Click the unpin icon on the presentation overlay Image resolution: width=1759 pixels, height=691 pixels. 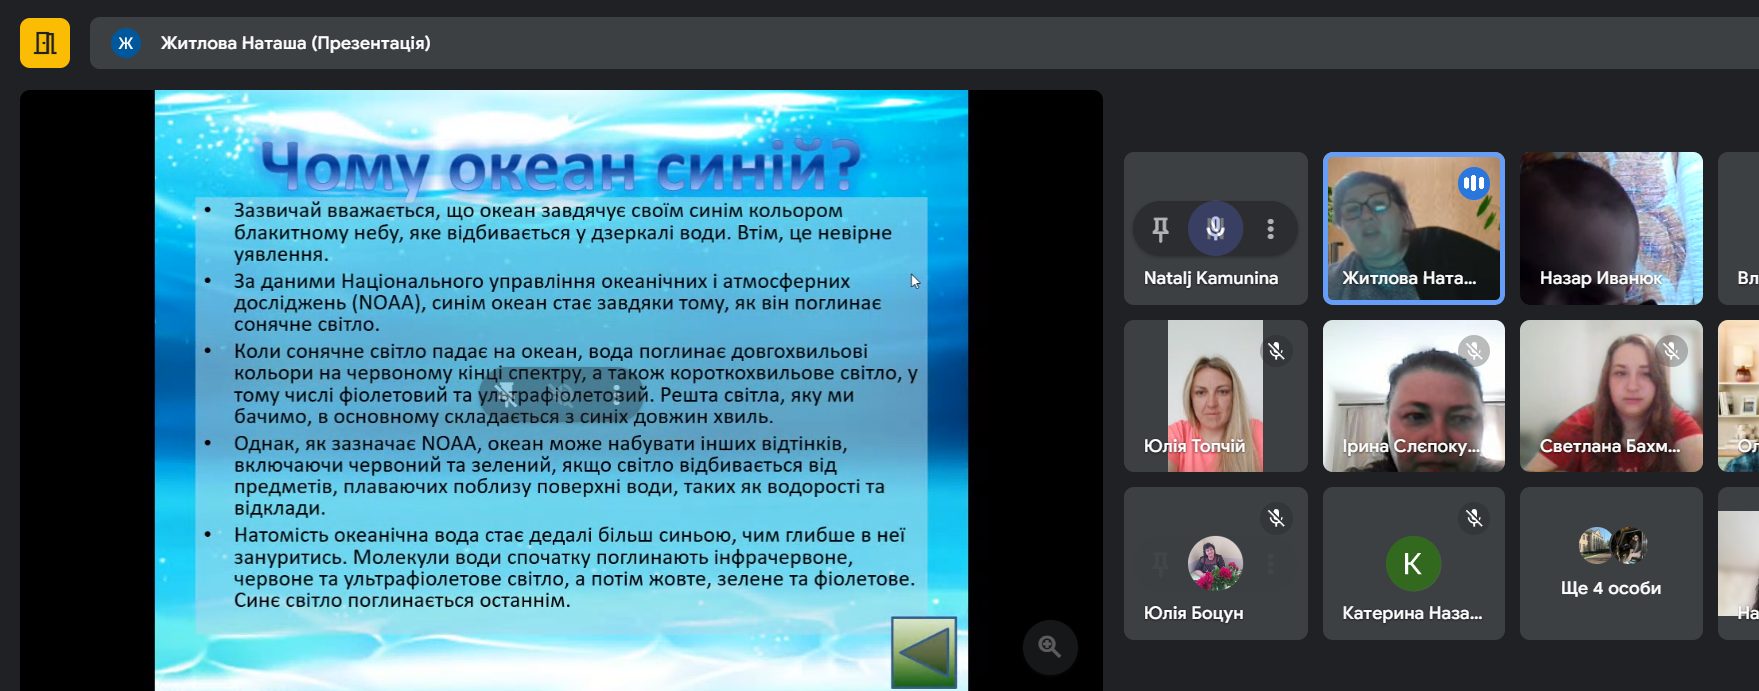point(508,396)
